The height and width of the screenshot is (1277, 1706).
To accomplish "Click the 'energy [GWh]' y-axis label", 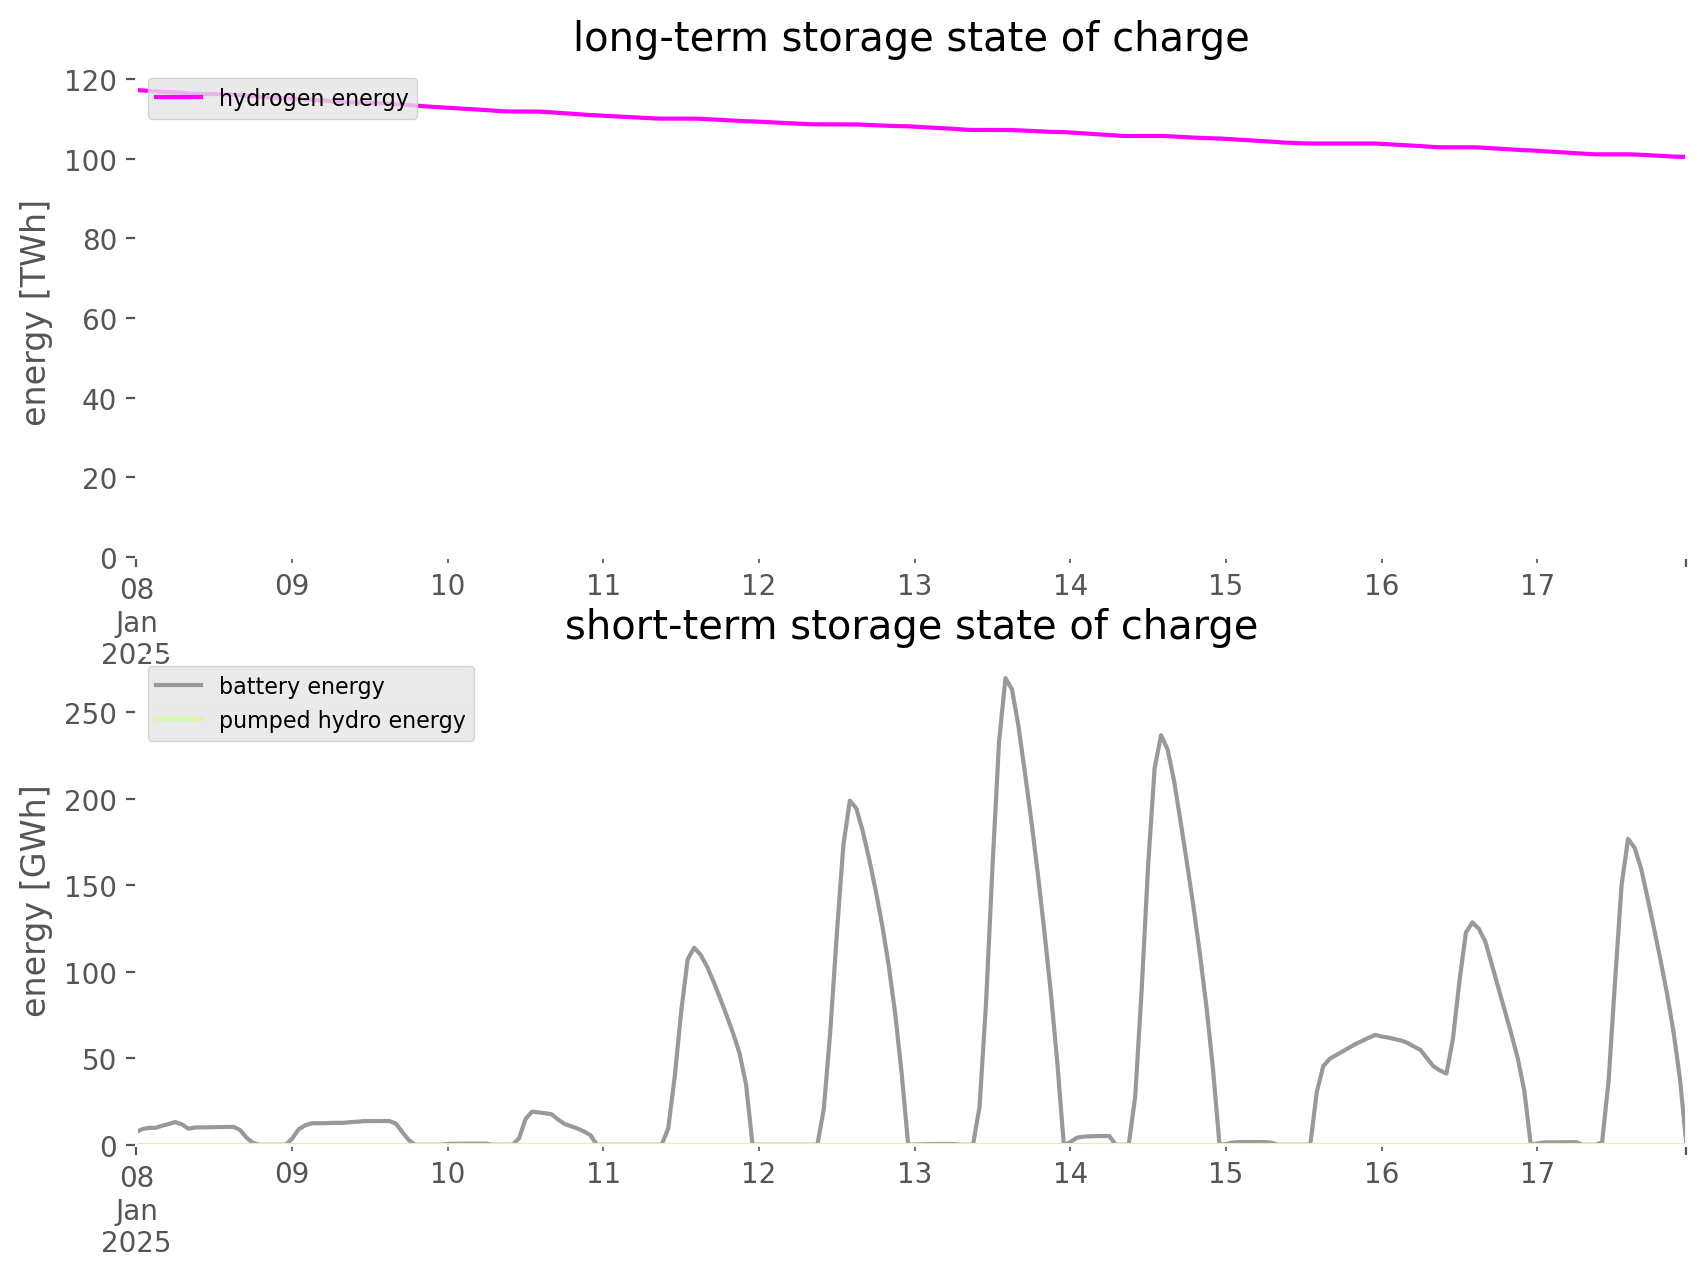I will click(35, 901).
